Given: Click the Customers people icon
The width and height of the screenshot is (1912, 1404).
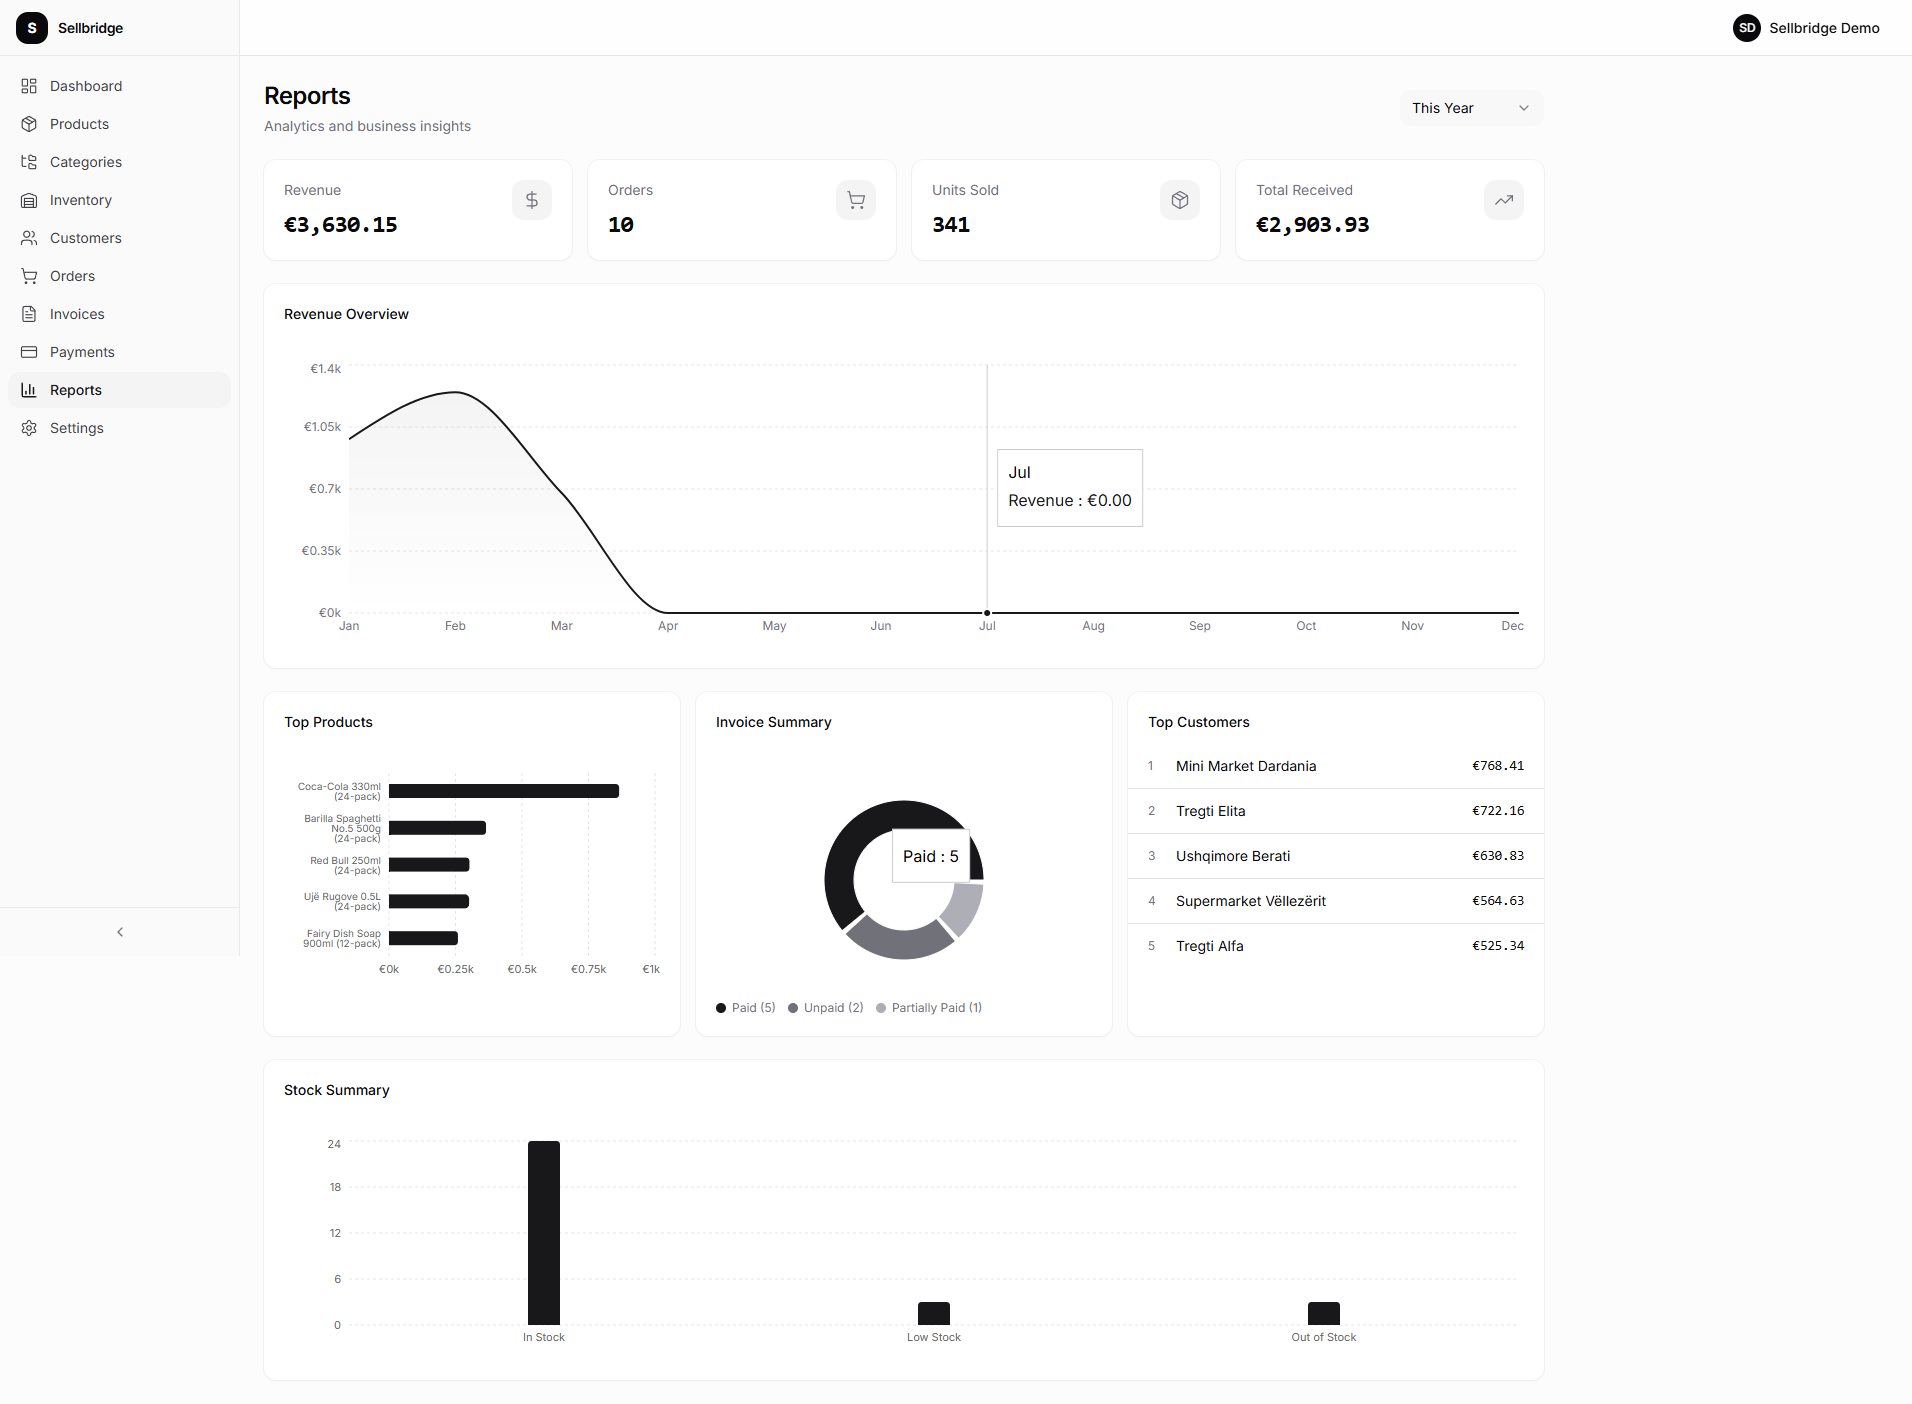Looking at the screenshot, I should click(x=30, y=238).
